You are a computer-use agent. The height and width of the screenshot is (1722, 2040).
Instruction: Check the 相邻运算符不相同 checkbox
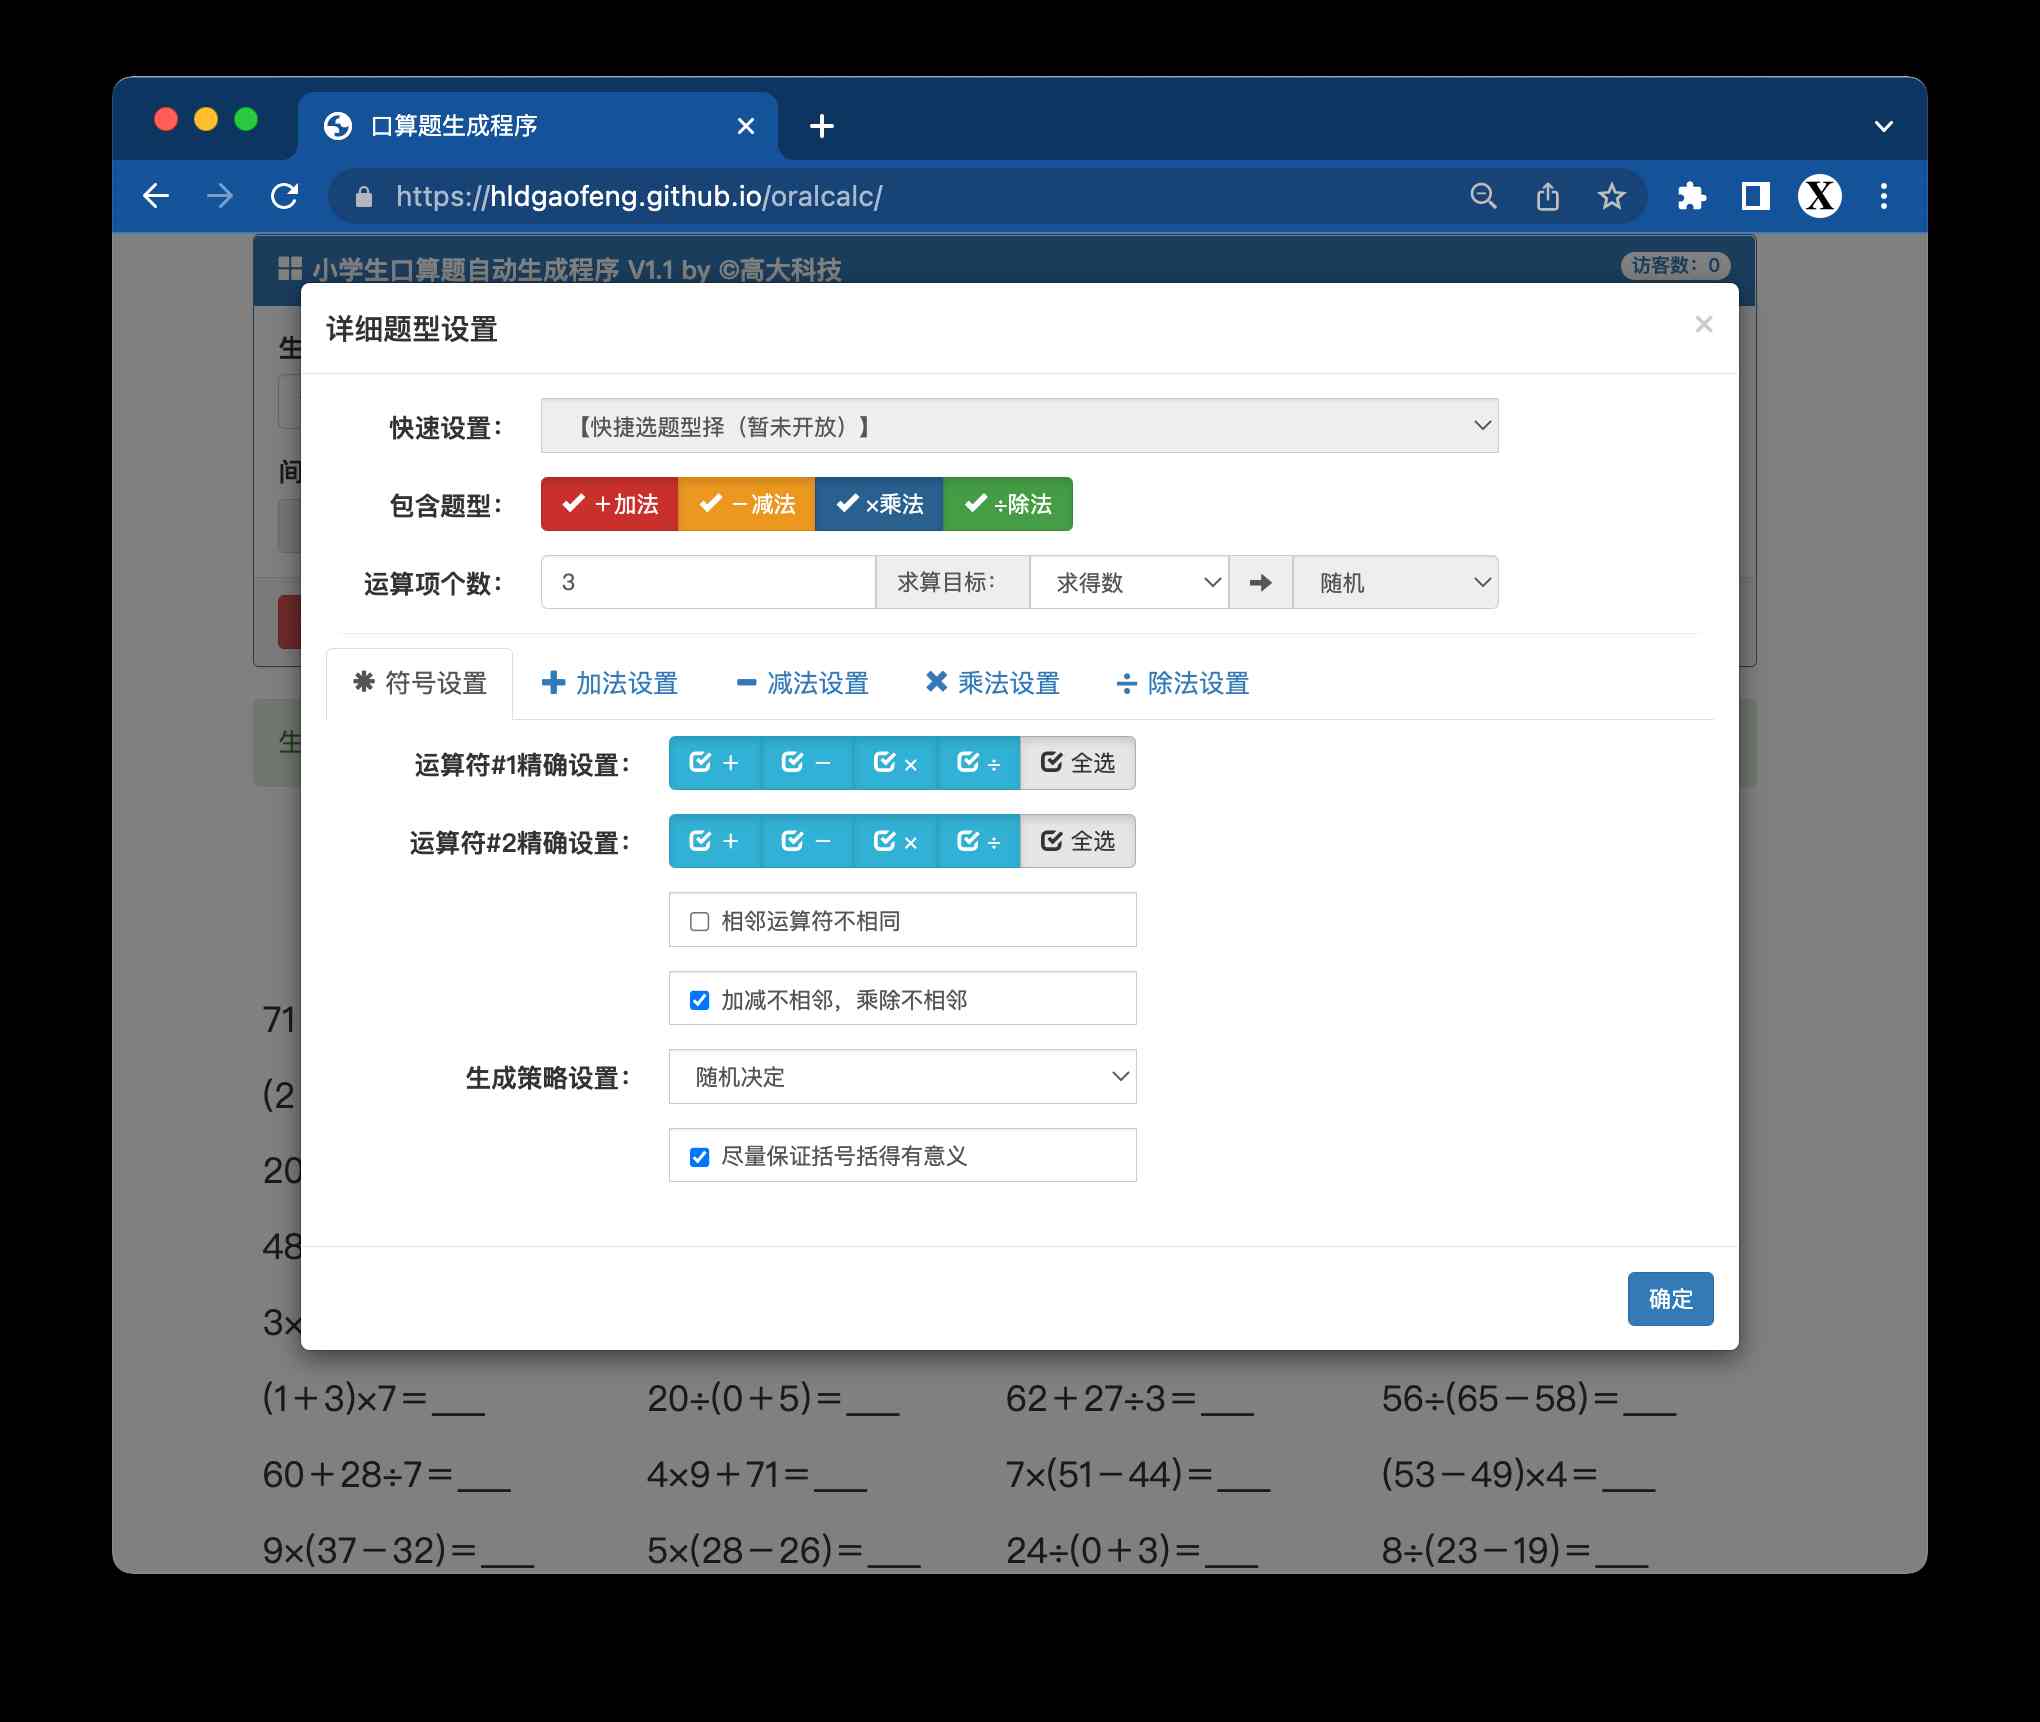click(700, 921)
